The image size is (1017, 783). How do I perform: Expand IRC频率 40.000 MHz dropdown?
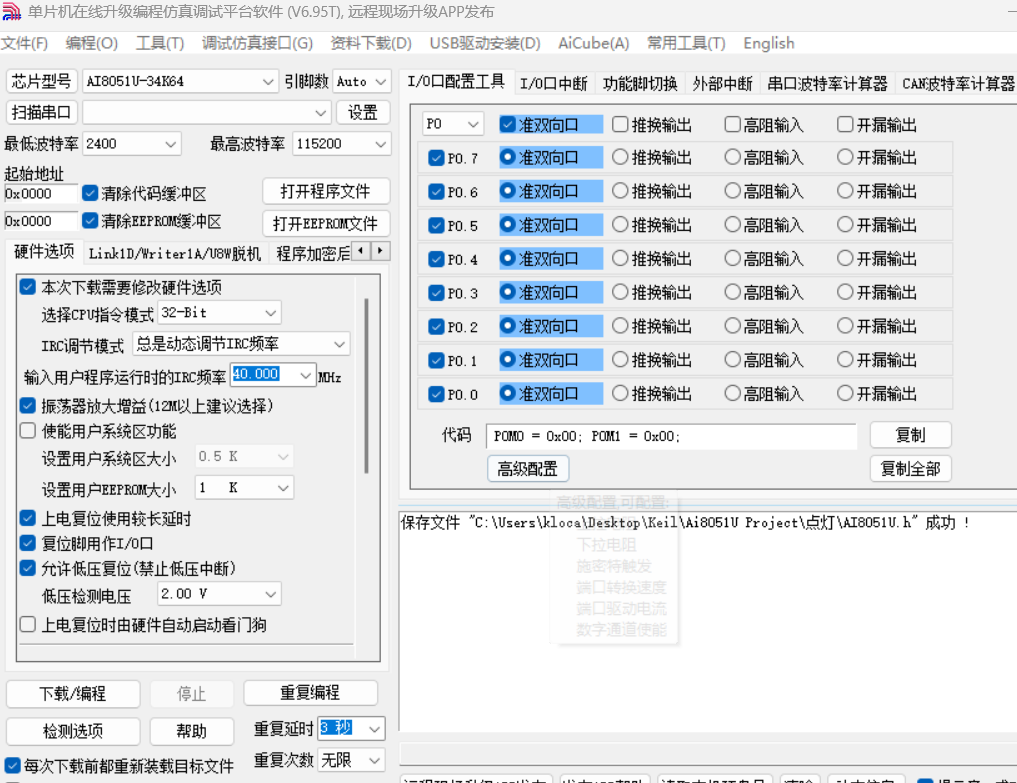point(305,375)
